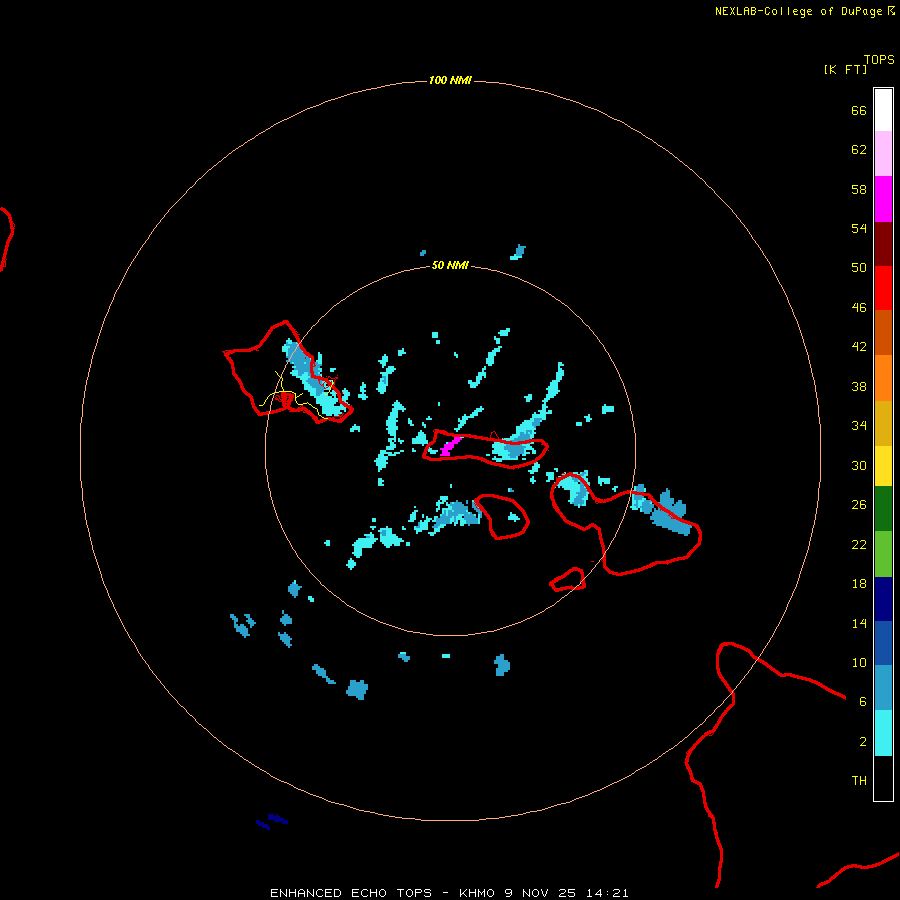The height and width of the screenshot is (900, 900).
Task: Click the legend value 54
Action: point(859,228)
